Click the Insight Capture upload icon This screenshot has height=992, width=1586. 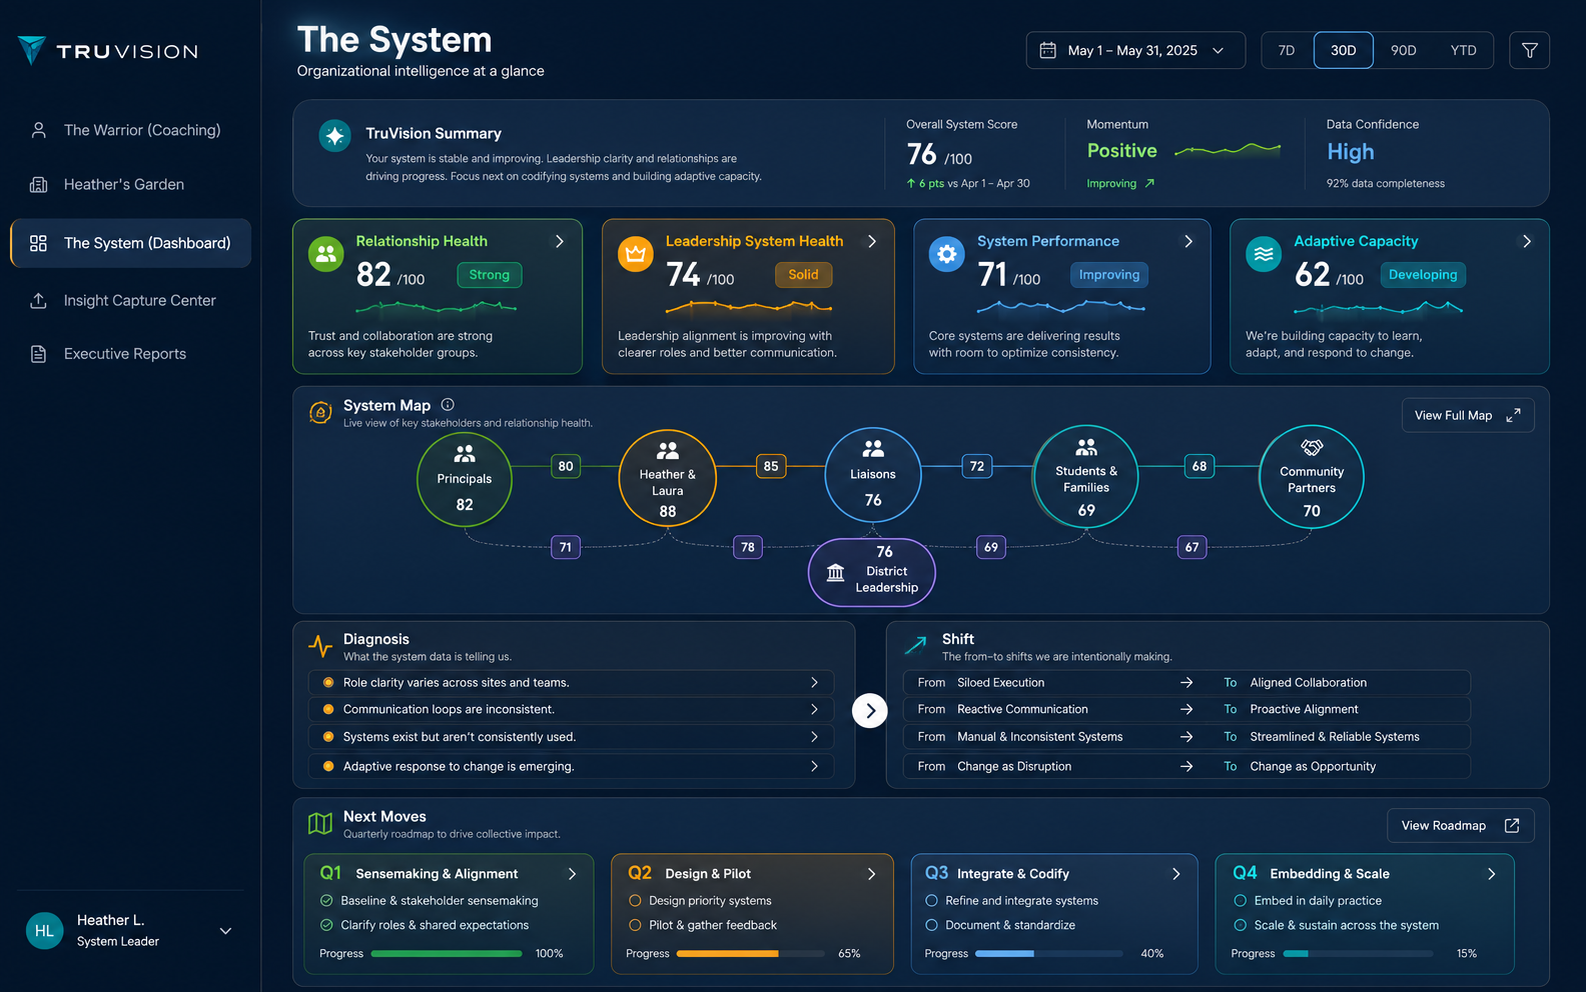point(39,300)
